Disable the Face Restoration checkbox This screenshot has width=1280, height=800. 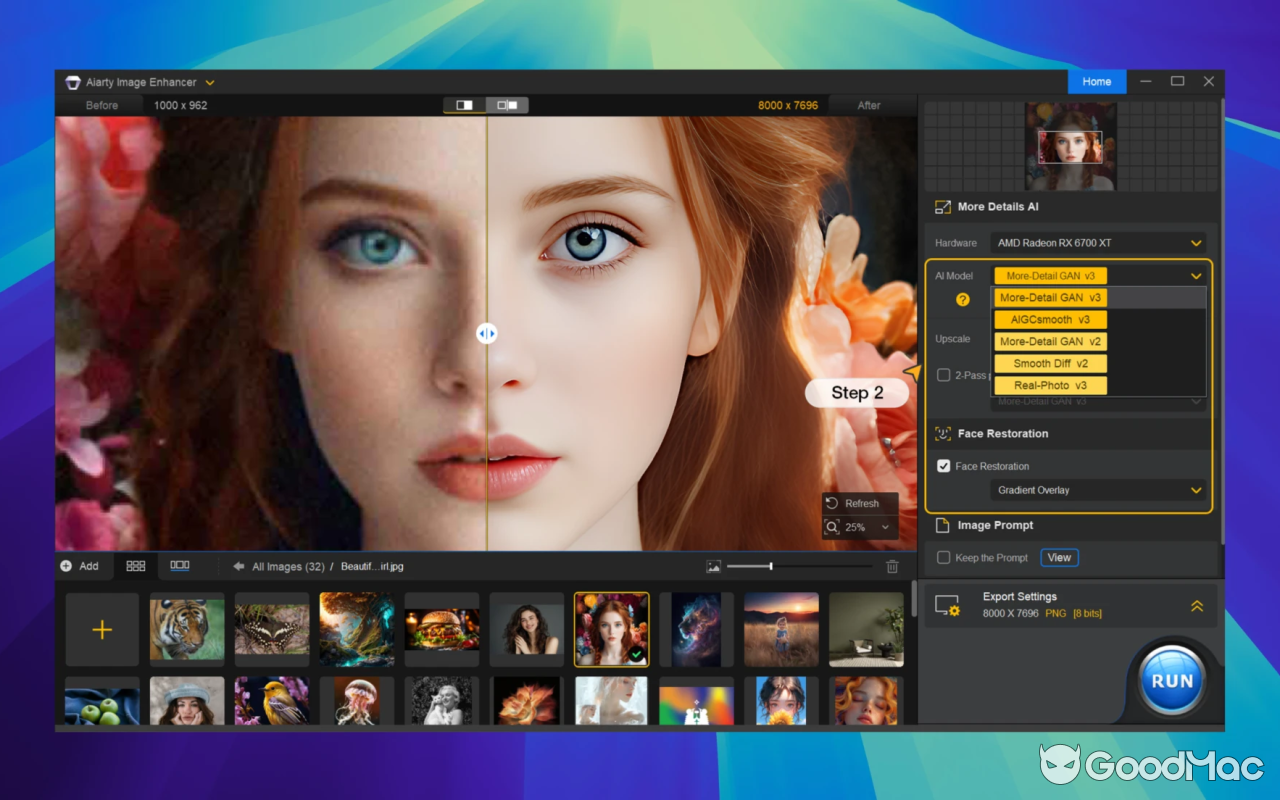(x=941, y=465)
